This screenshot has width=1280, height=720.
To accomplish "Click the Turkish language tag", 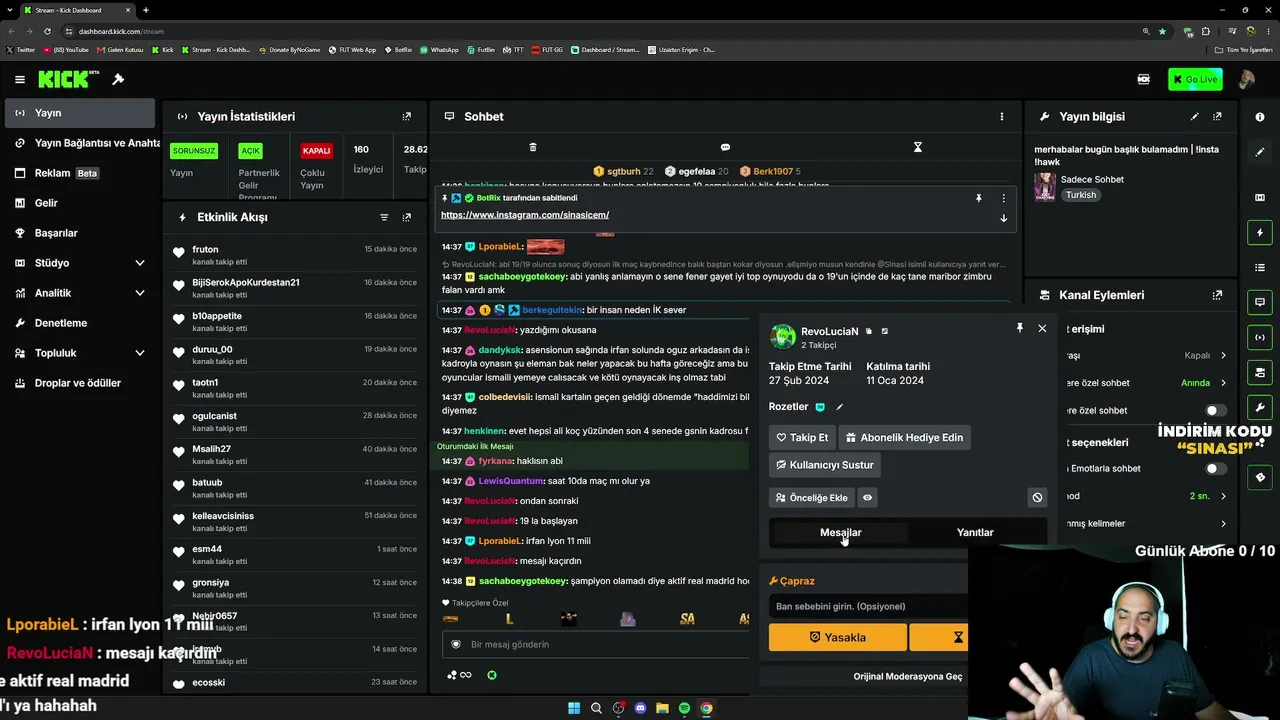I will click(1081, 195).
